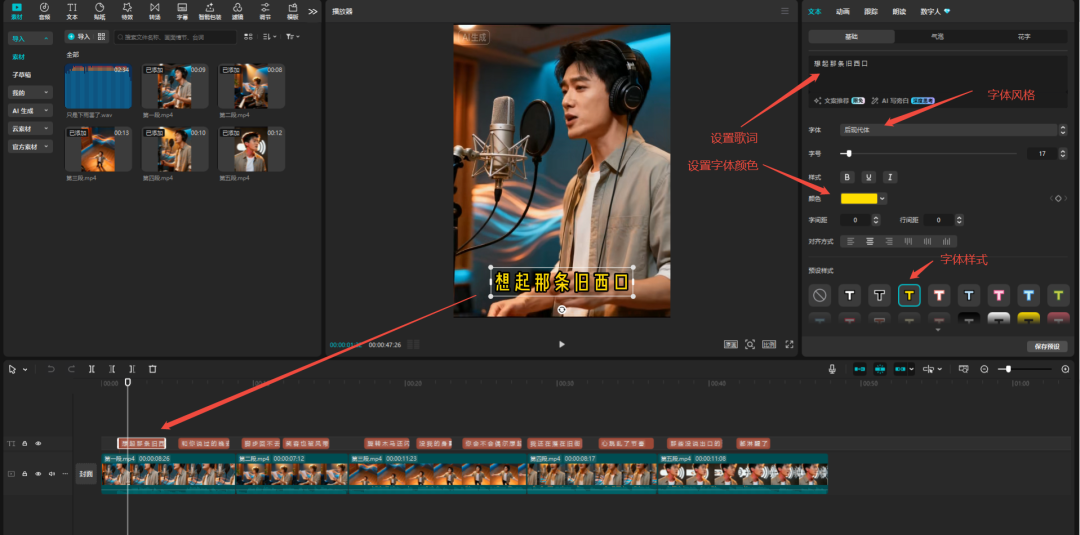Toggle Bold text style button
Image resolution: width=1080 pixels, height=535 pixels.
tap(848, 177)
